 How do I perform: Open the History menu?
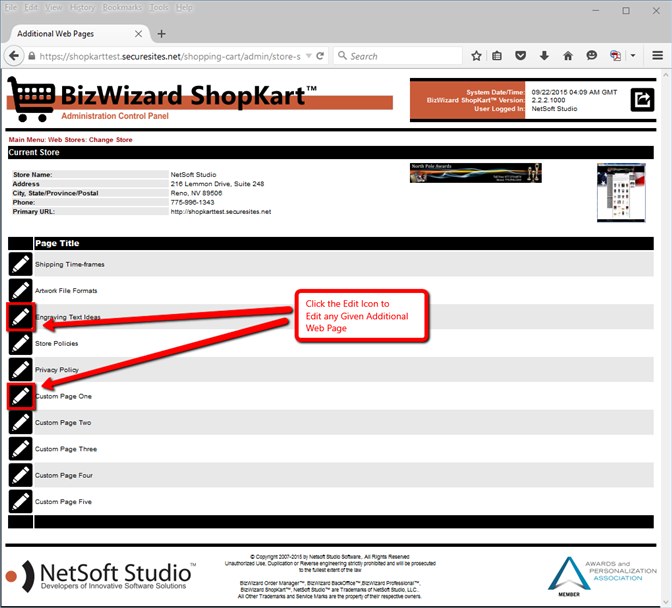pos(82,8)
